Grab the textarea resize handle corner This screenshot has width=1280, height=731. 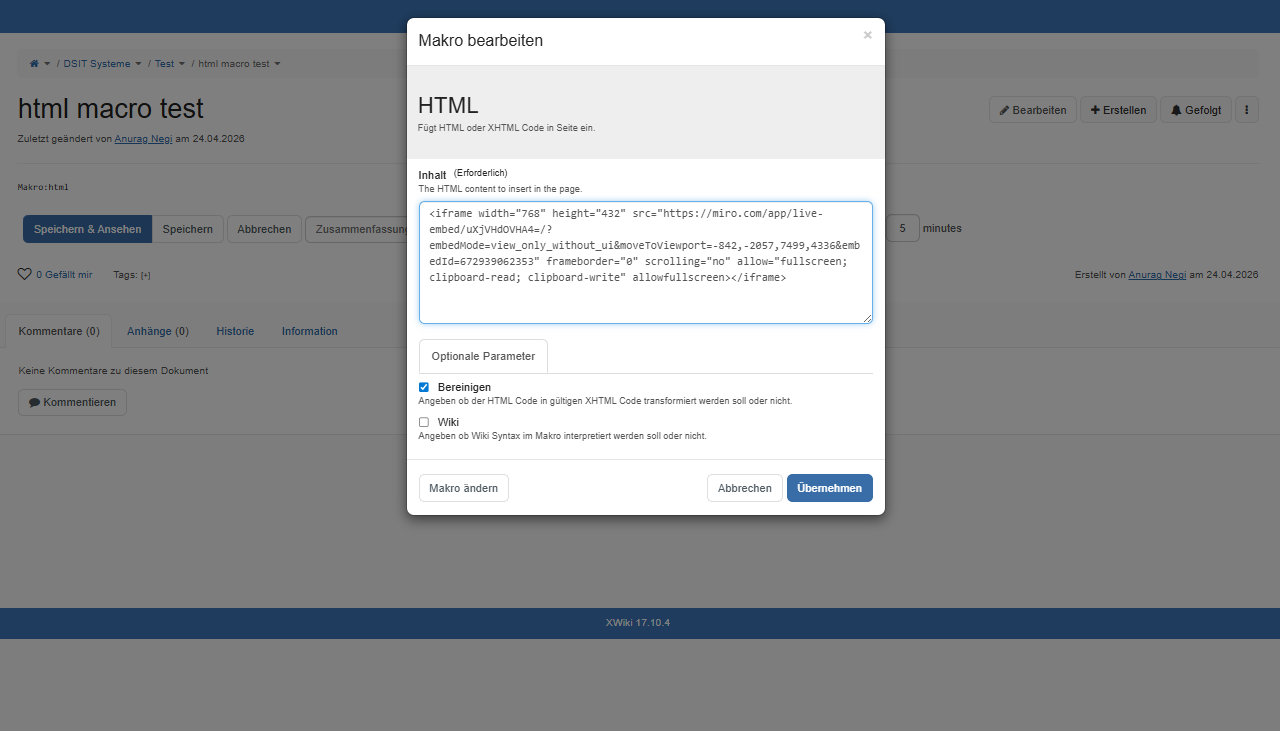point(867,318)
